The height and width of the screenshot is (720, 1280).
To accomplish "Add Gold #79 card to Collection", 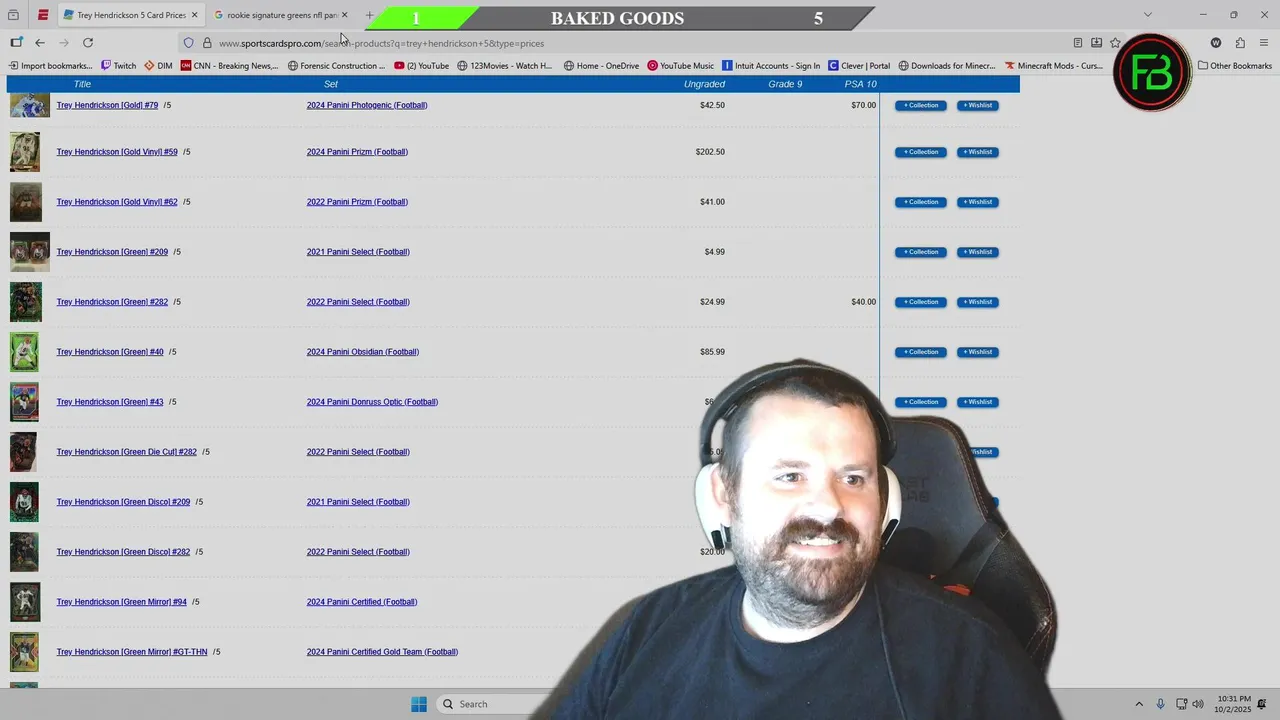I will click(x=921, y=105).
